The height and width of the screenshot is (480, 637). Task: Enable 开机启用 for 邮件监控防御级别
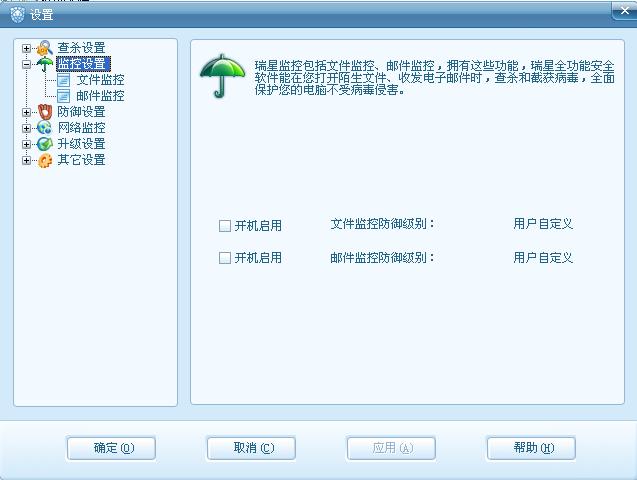225,258
